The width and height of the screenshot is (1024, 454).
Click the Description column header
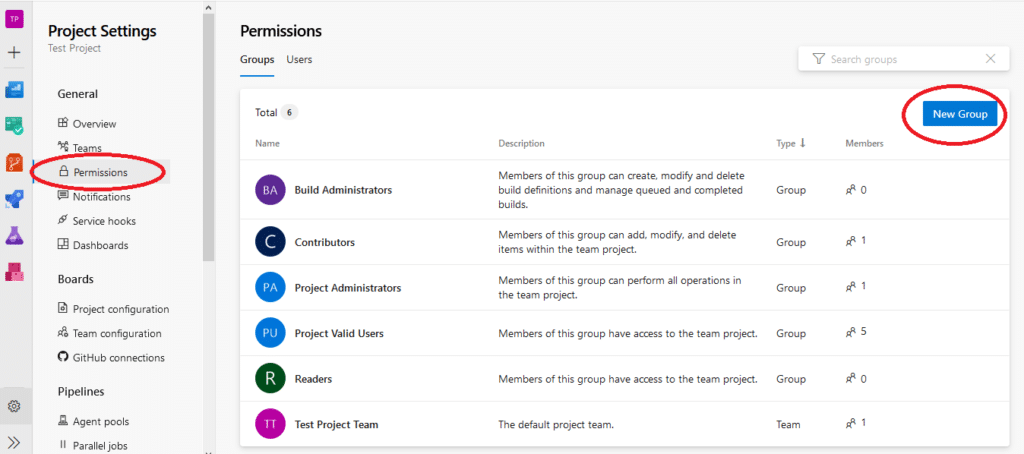pos(521,143)
